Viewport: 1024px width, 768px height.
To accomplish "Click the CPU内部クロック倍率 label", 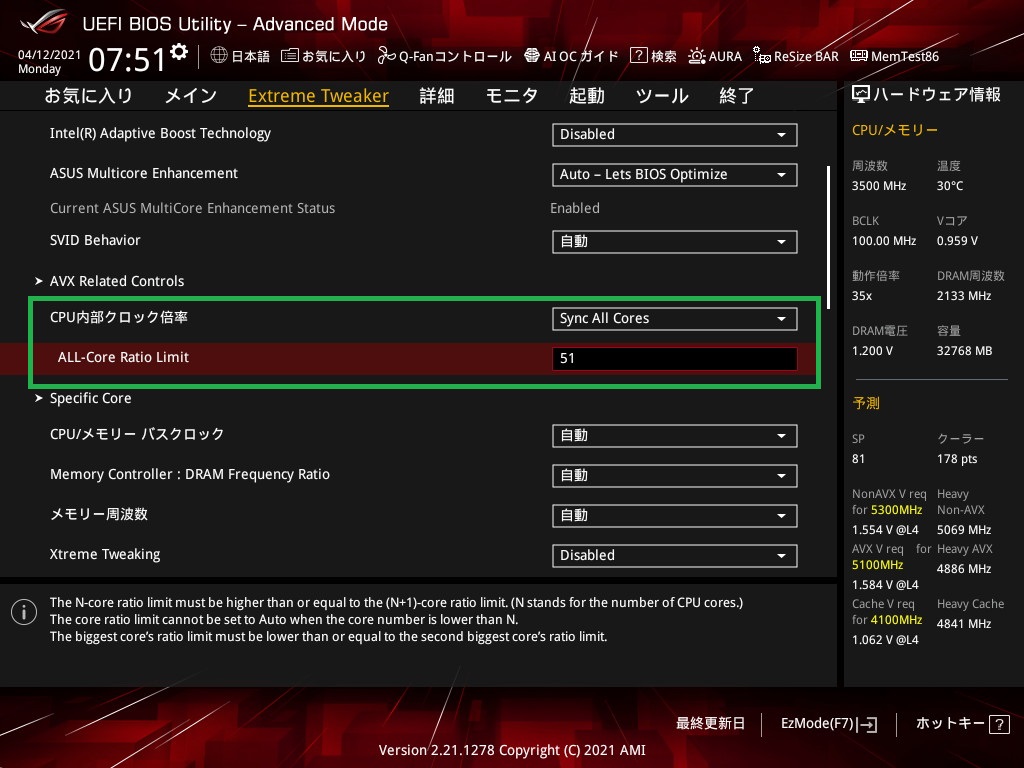I will [119, 317].
